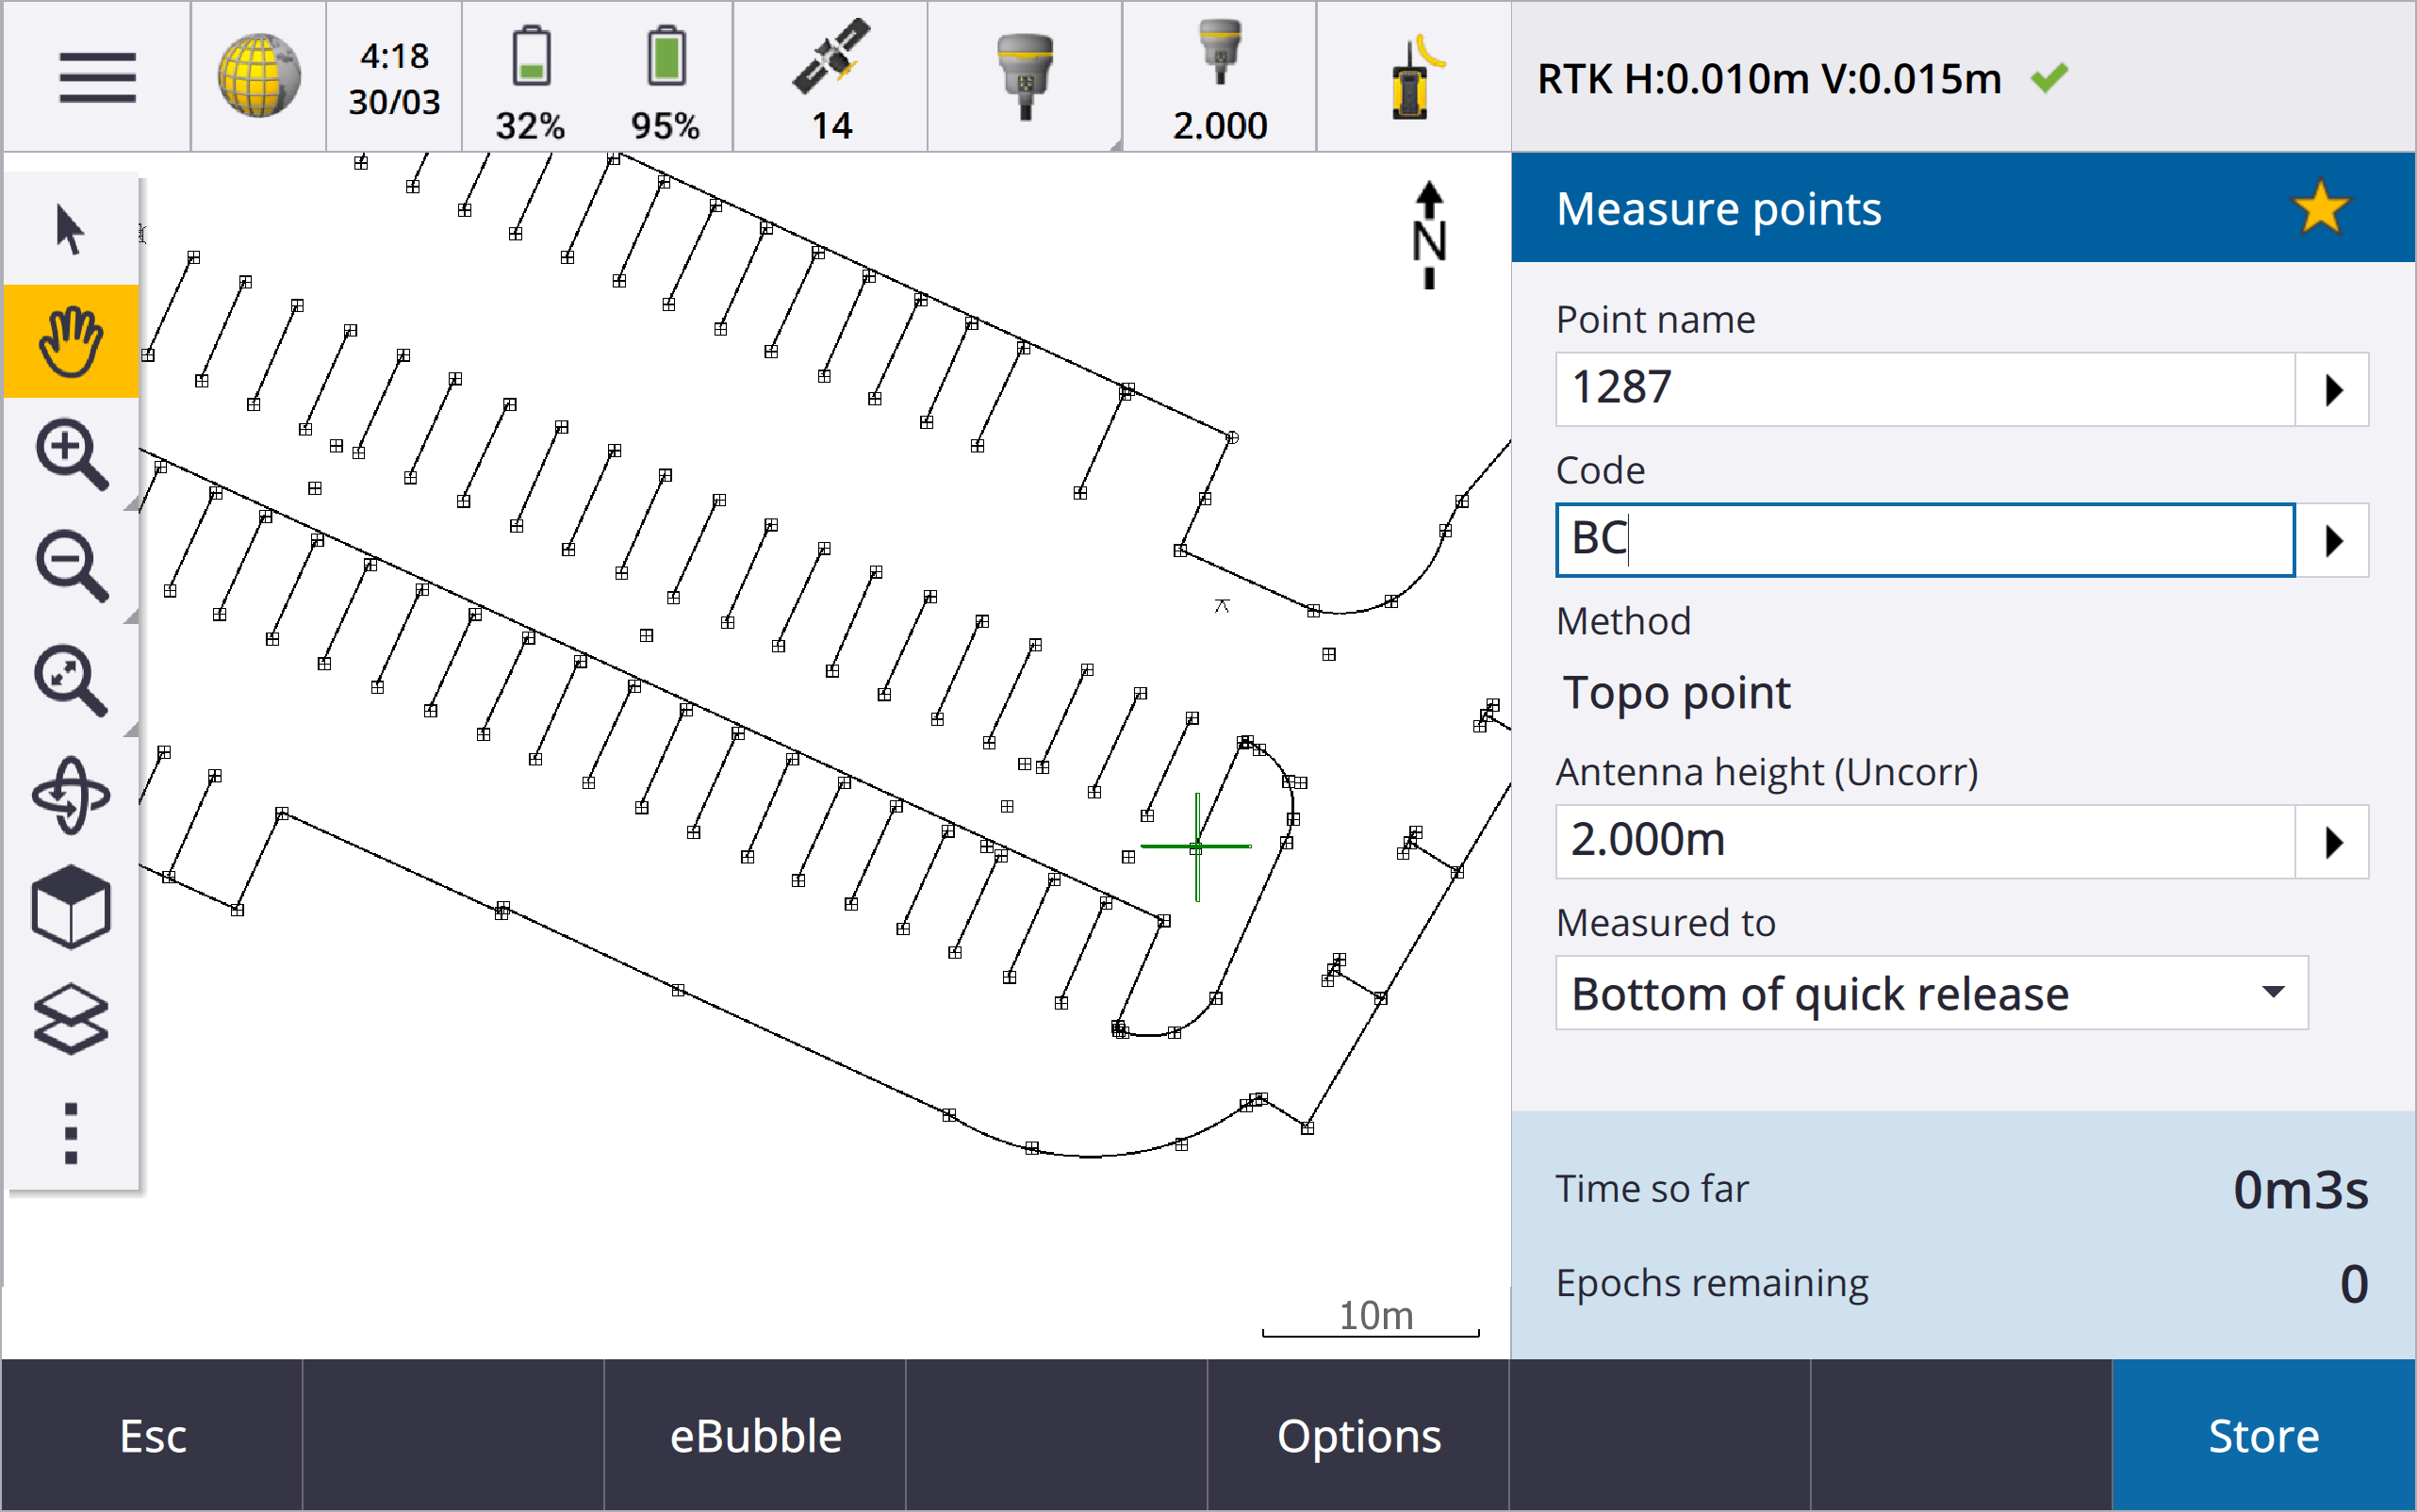Image resolution: width=2417 pixels, height=1512 pixels.
Task: Select the orbit rotate tool
Action: tap(71, 796)
